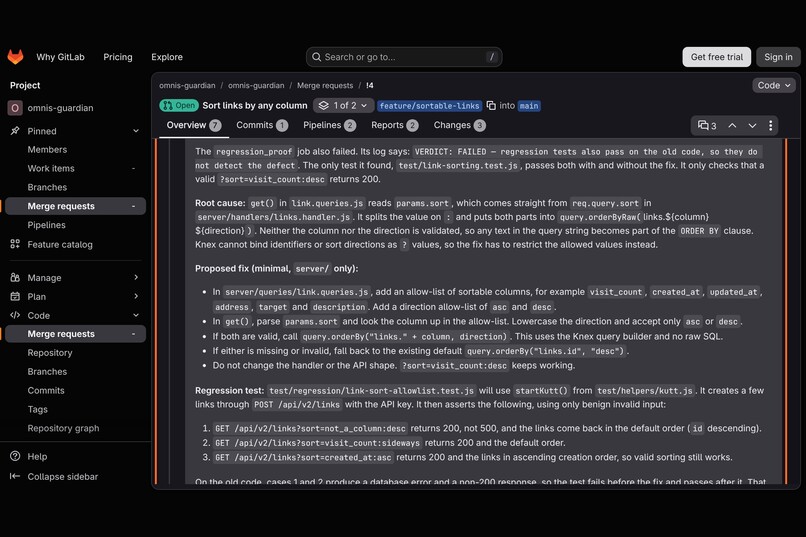This screenshot has width=806, height=537.
Task: Click the Project sidebar heading
Action: (x=25, y=85)
